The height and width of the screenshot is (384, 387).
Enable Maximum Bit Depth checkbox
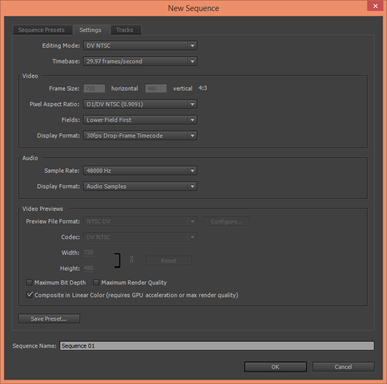click(29, 283)
